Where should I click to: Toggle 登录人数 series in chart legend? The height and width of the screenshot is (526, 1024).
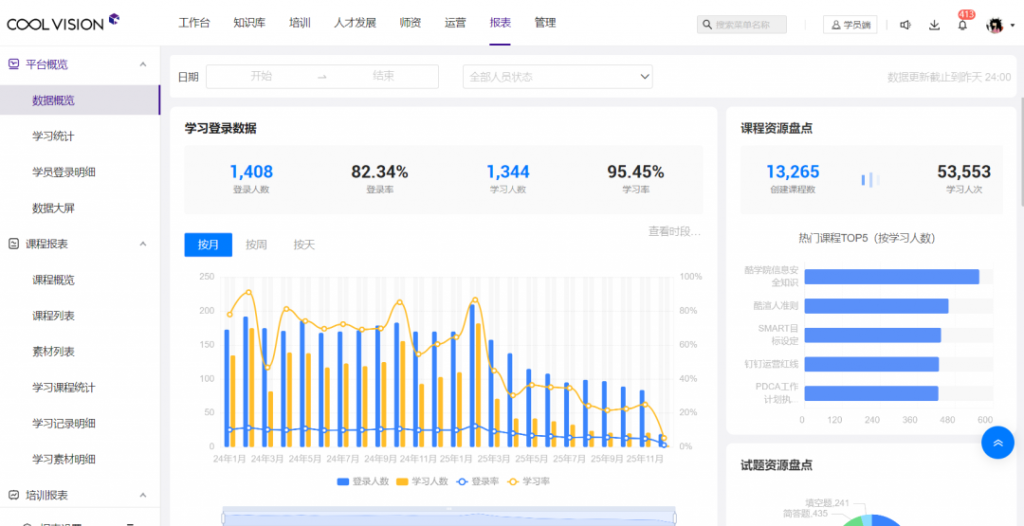tap(363, 481)
